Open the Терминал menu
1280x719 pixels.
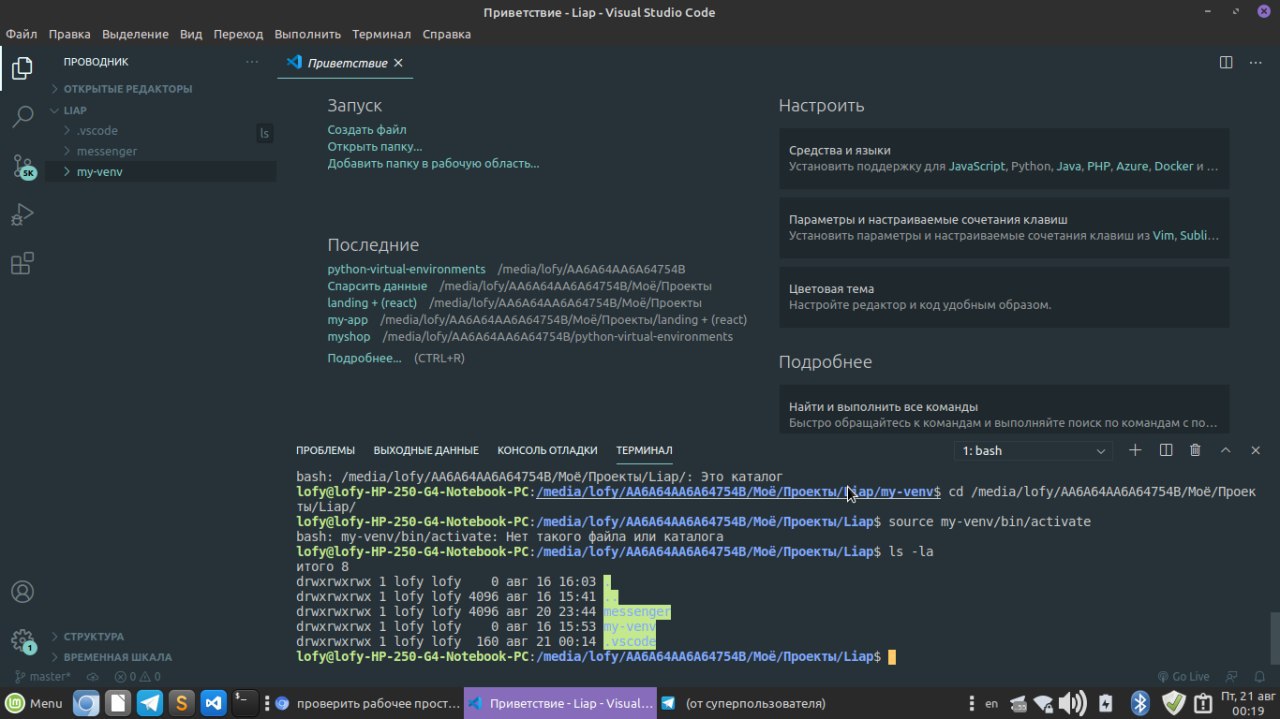click(x=381, y=34)
